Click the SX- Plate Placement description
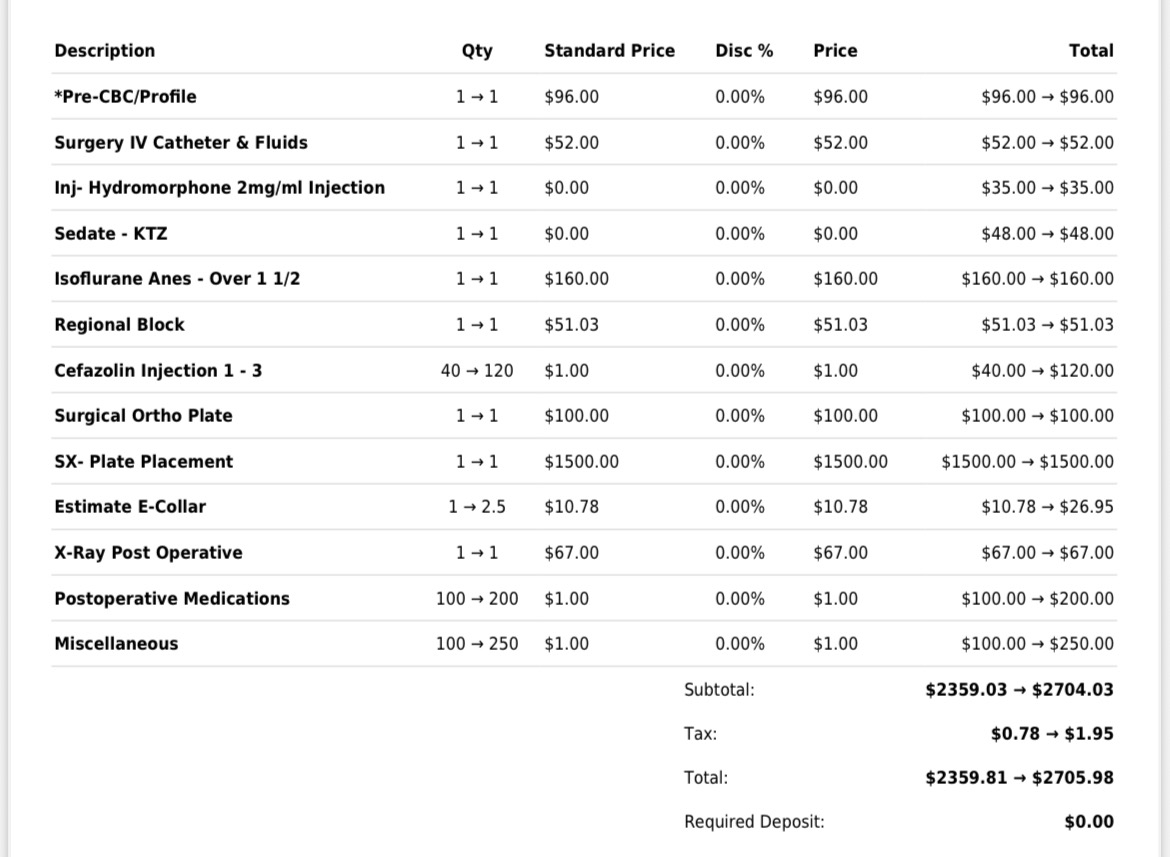1170x857 pixels. [x=143, y=462]
